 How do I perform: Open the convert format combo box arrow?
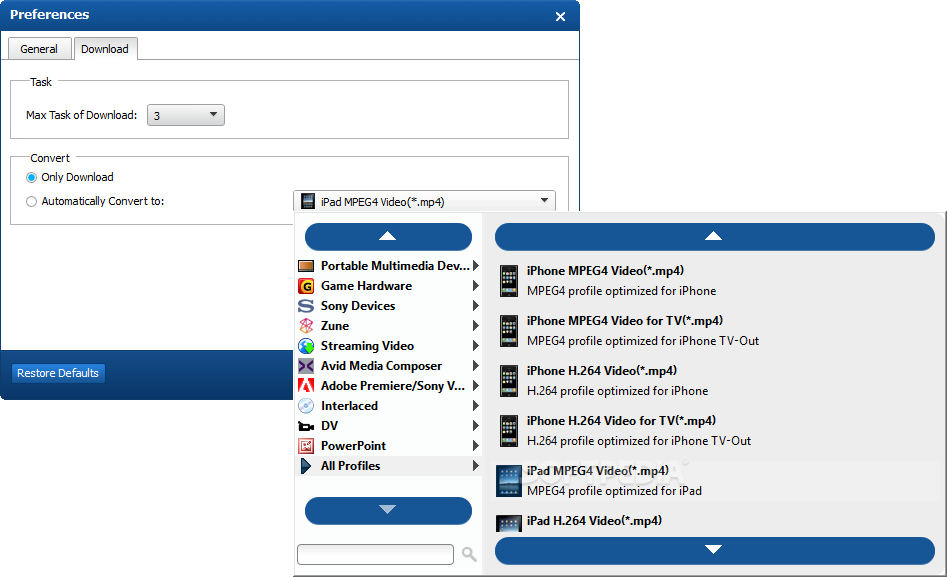coord(544,201)
